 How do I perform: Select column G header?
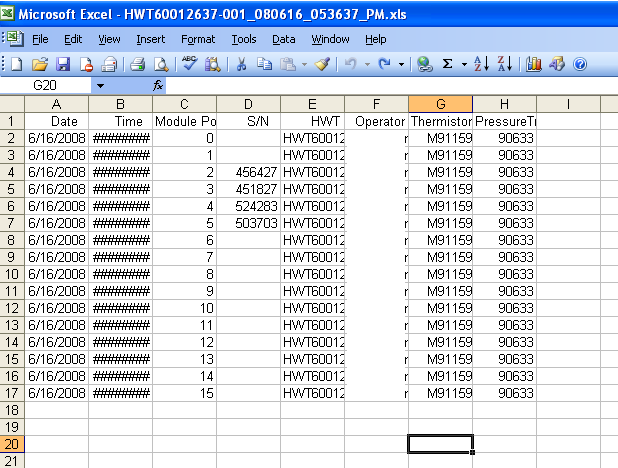pyautogui.click(x=440, y=104)
